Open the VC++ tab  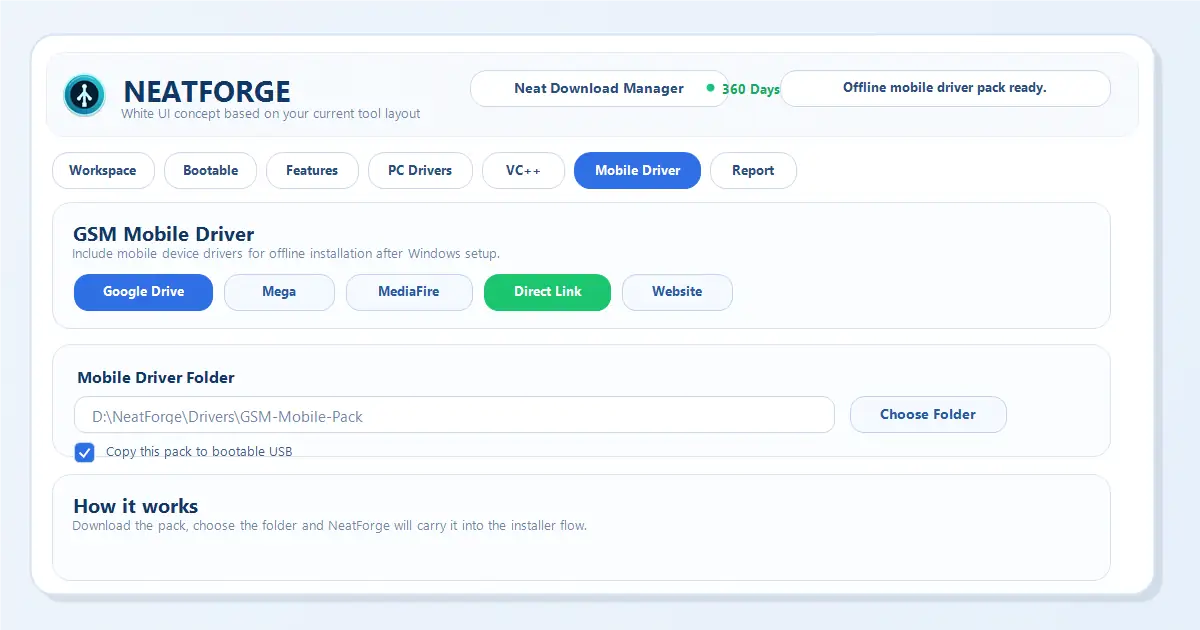(x=523, y=170)
